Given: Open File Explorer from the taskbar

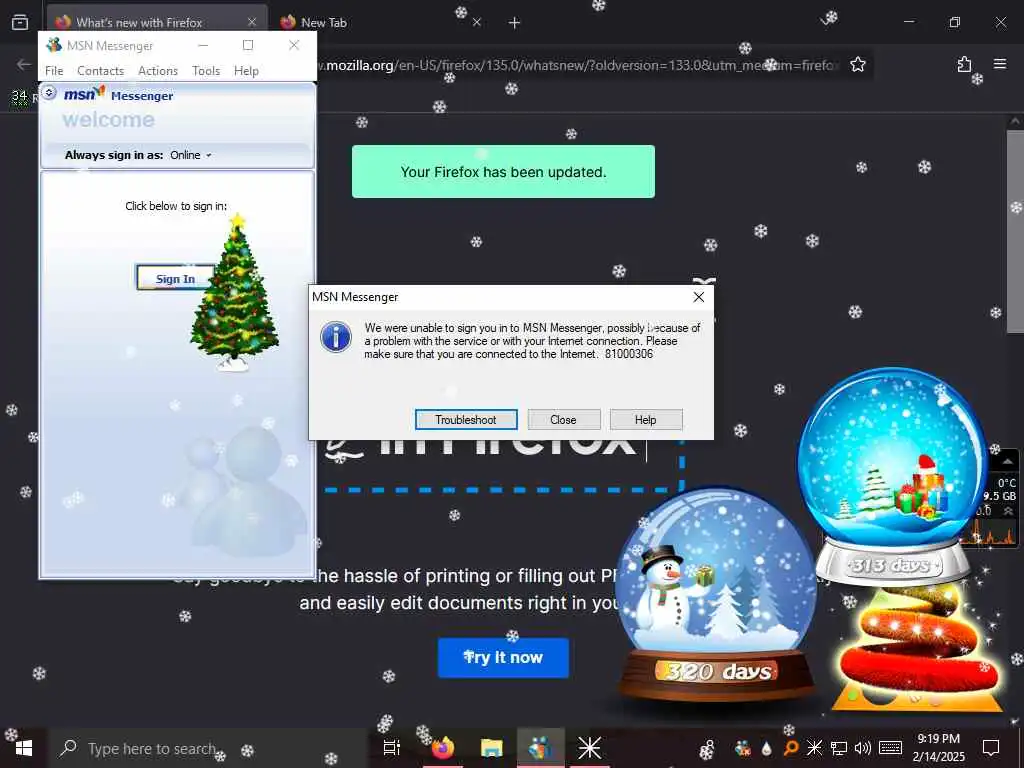Looking at the screenshot, I should (x=491, y=748).
